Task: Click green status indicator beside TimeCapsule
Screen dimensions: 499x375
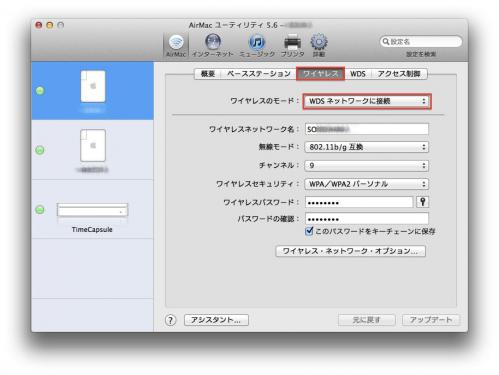Action: tap(40, 210)
